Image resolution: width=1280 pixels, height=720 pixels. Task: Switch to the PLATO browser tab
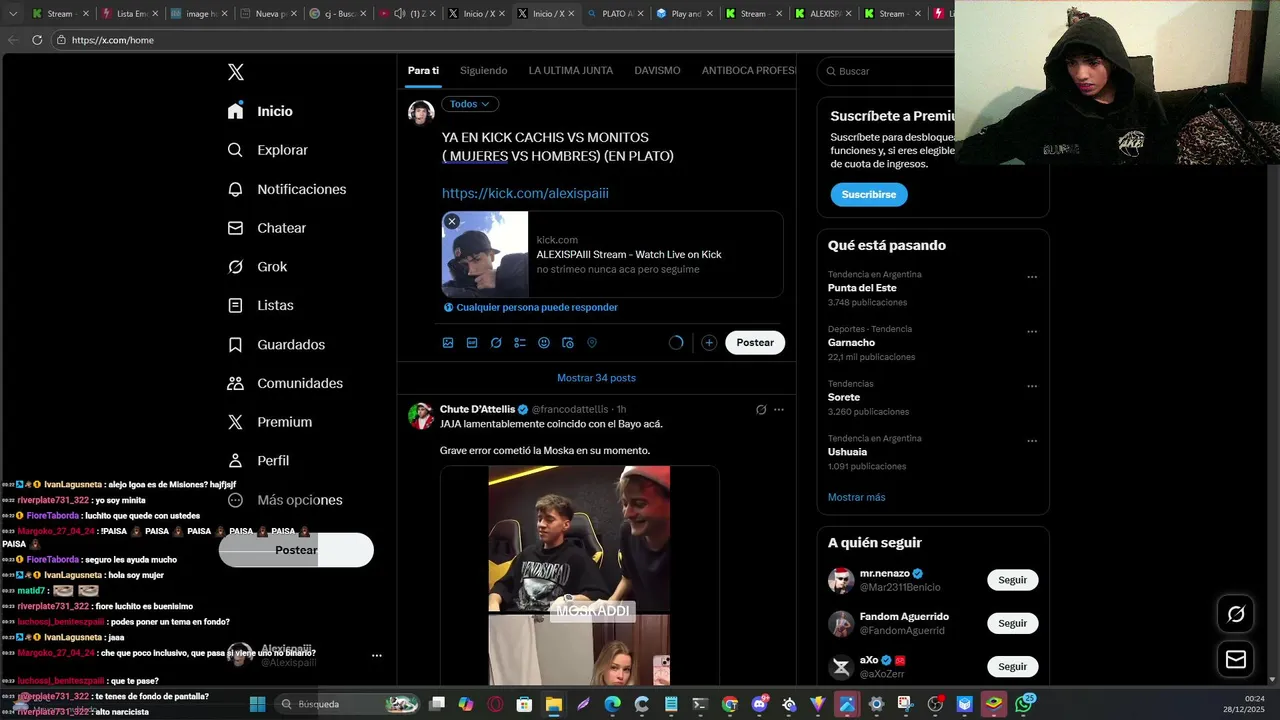pyautogui.click(x=613, y=14)
